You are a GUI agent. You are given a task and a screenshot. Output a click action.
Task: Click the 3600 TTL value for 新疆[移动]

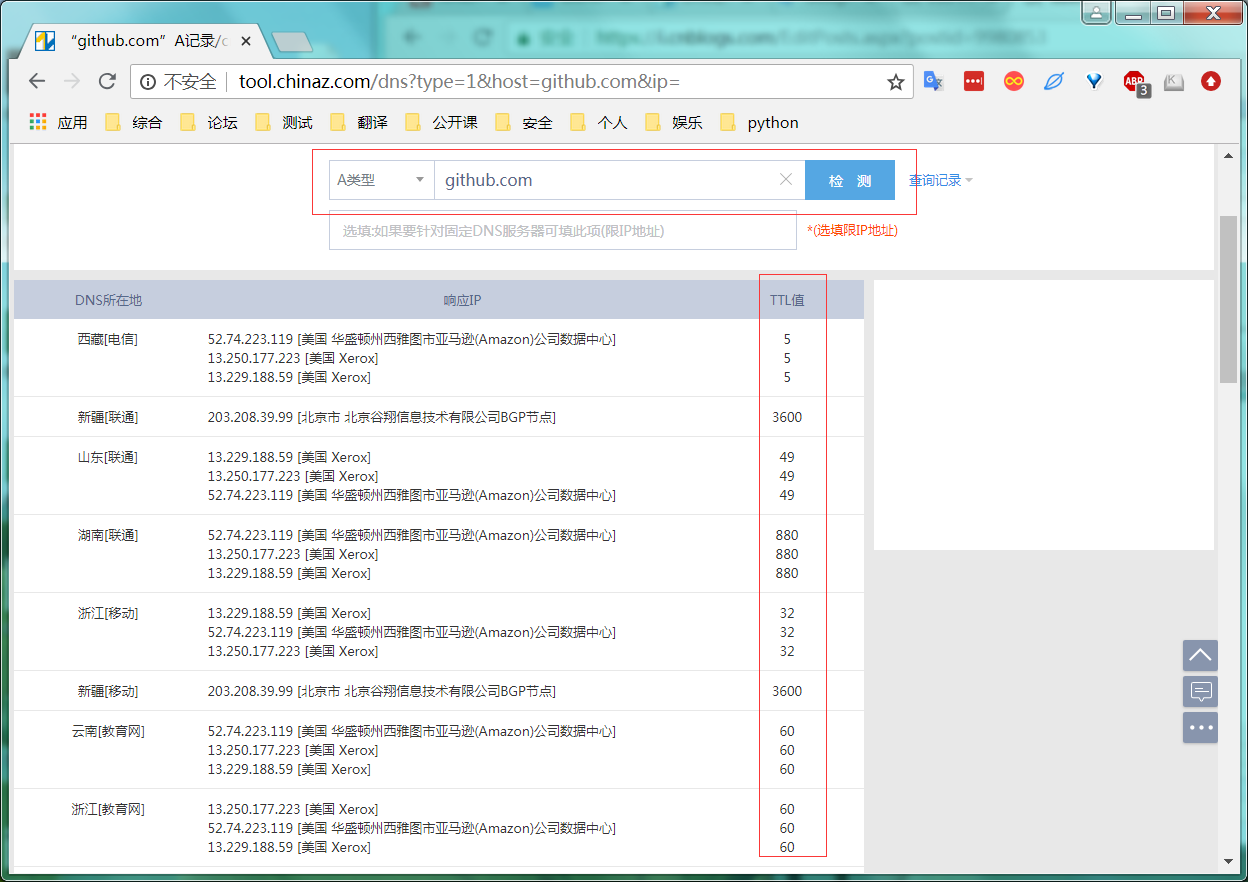pyautogui.click(x=787, y=691)
